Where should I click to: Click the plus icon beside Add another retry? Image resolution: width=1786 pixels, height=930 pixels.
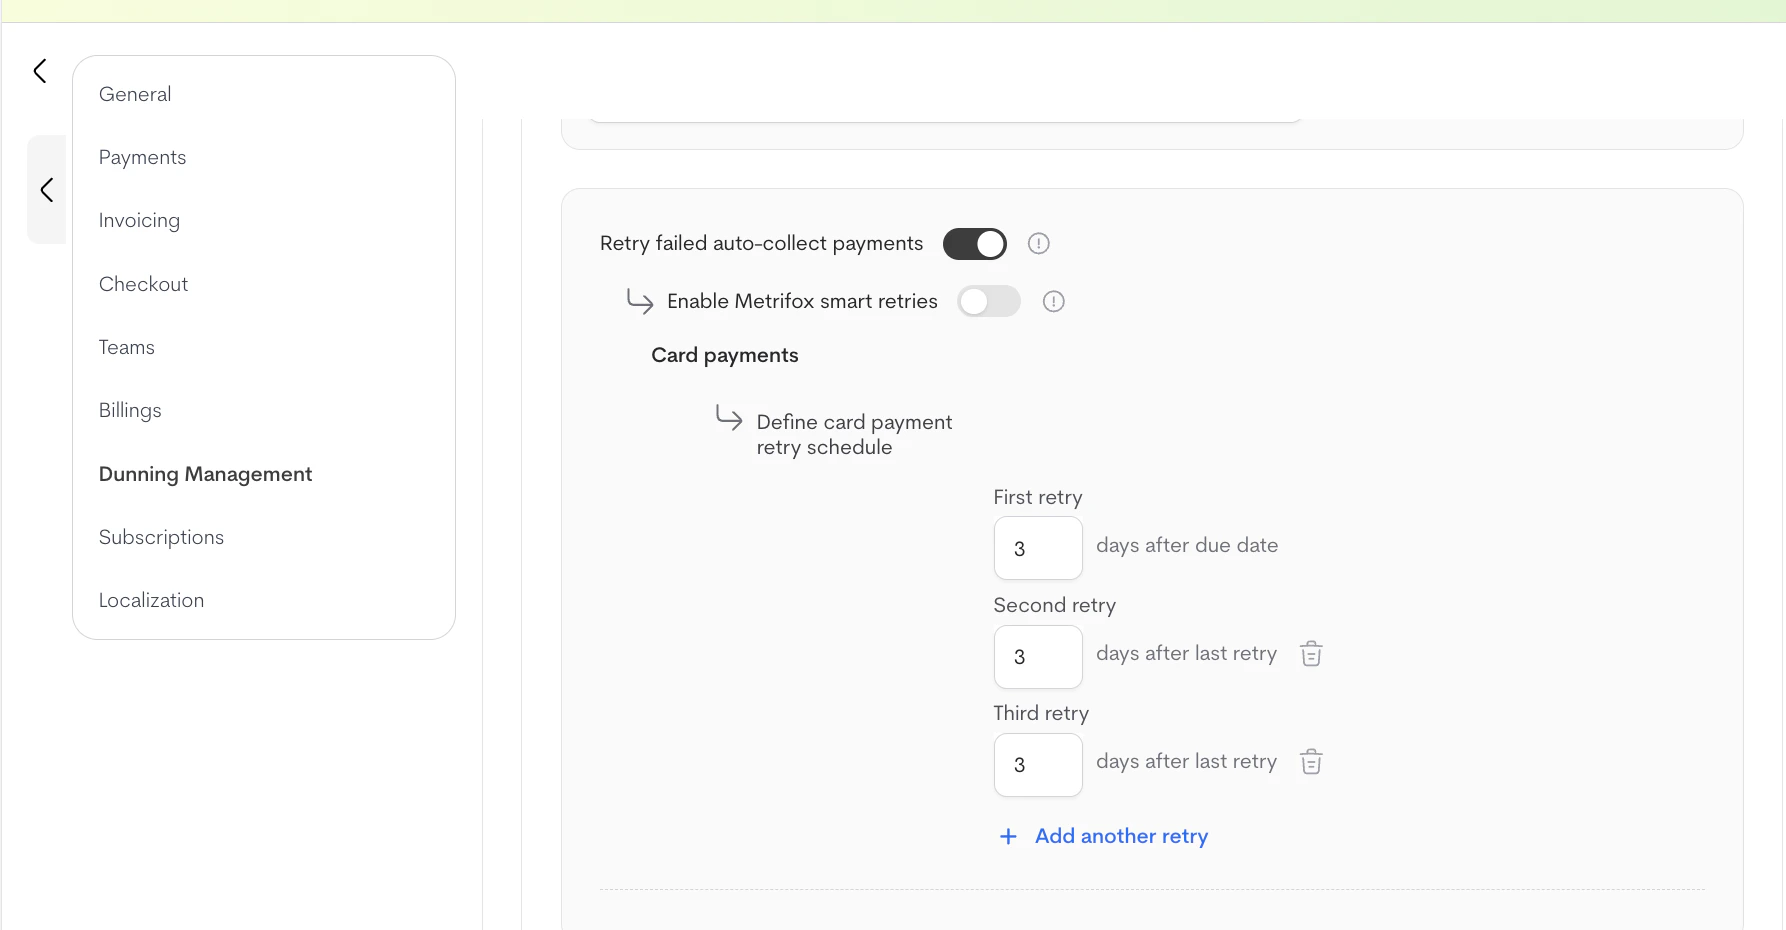click(x=1008, y=836)
